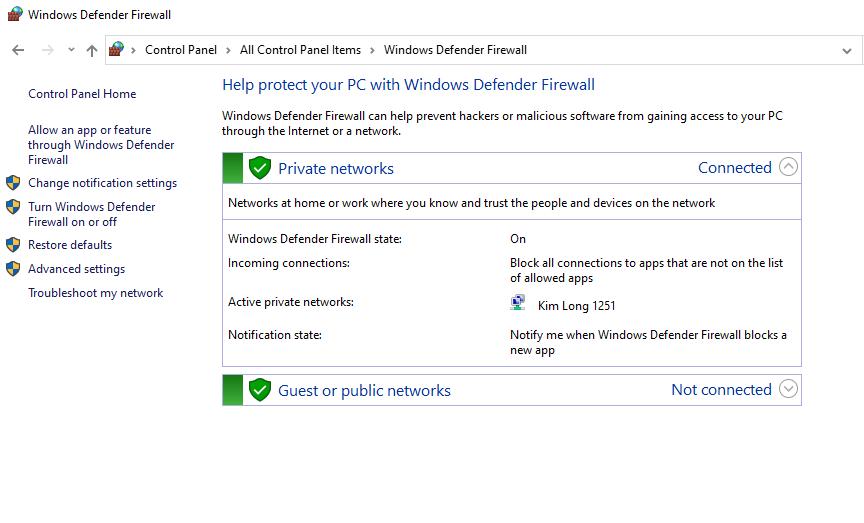Click the Windows Defender Firewall state label

(x=315, y=239)
